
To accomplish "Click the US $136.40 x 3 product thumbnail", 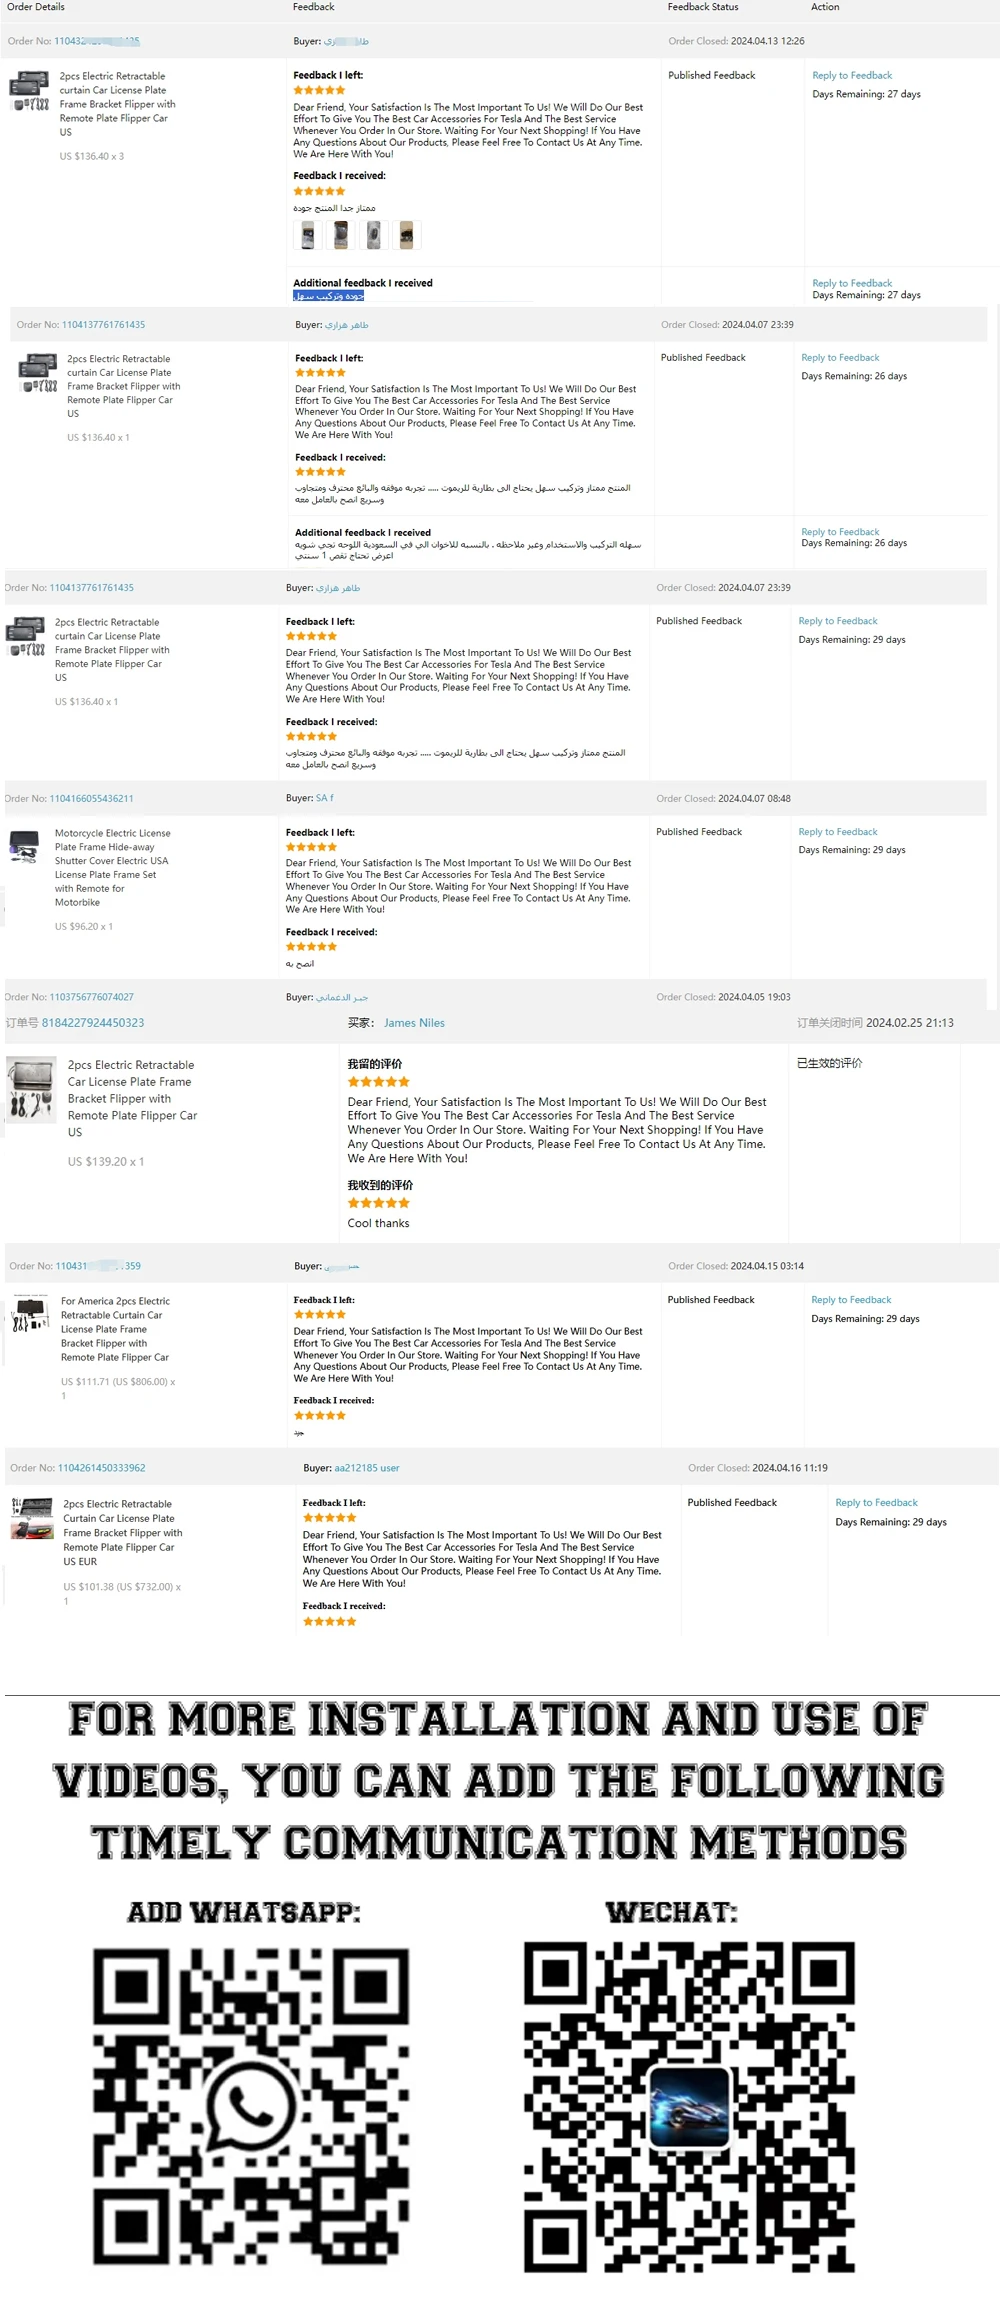I will 30,91.
